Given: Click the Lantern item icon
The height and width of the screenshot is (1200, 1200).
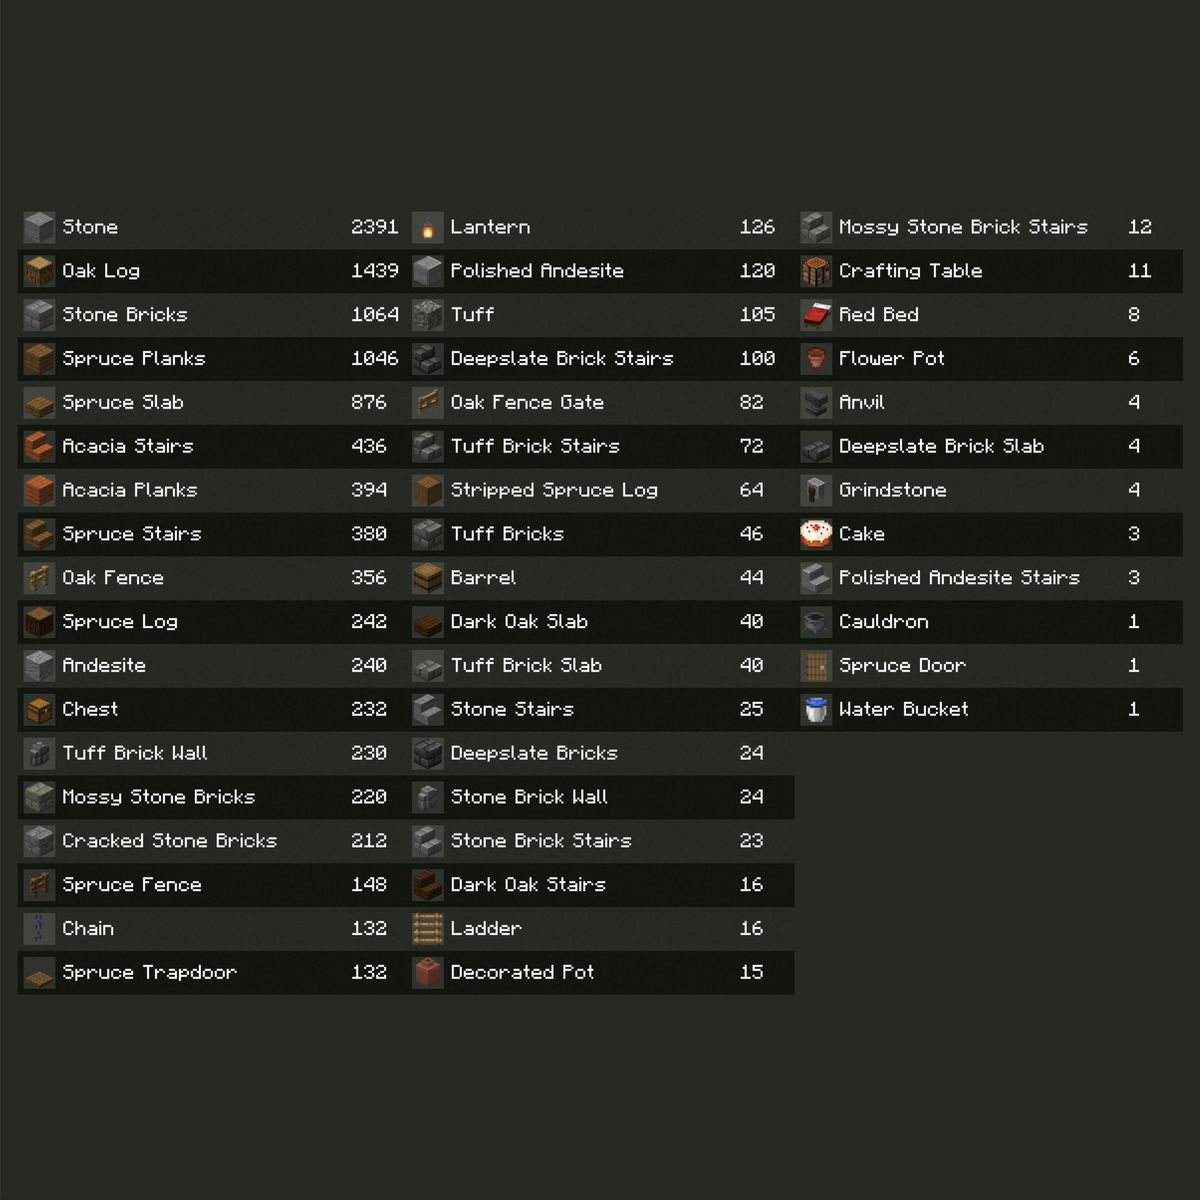Looking at the screenshot, I should (428, 227).
